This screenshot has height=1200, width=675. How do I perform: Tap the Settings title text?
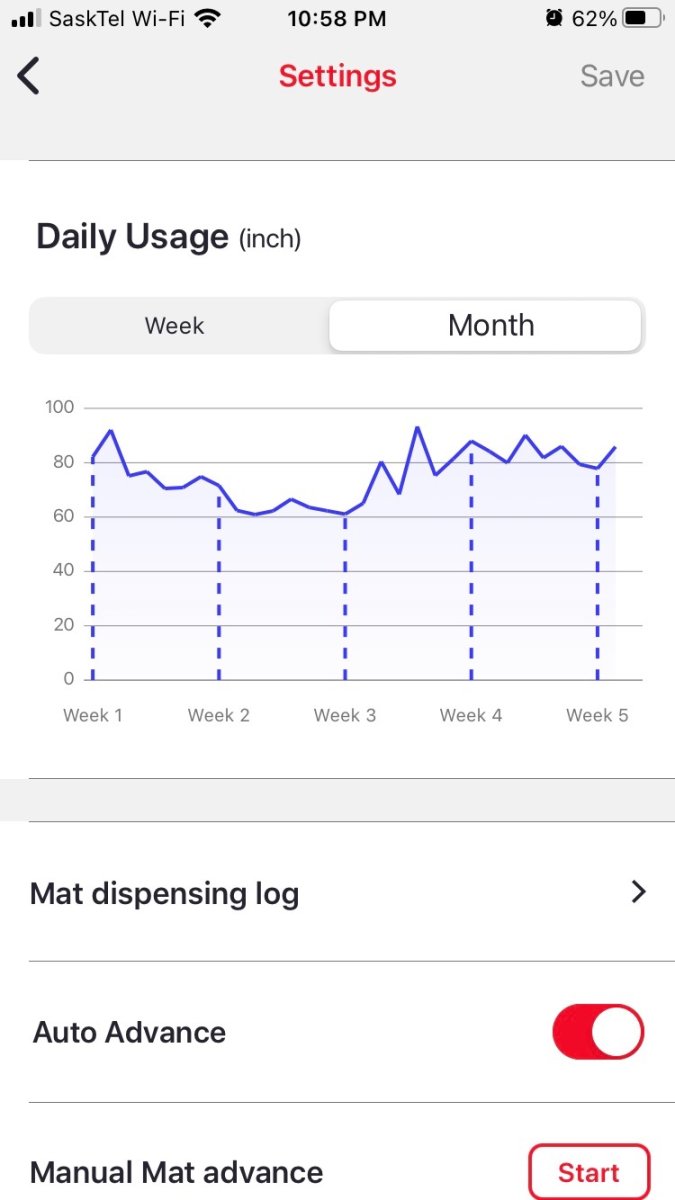pyautogui.click(x=338, y=76)
